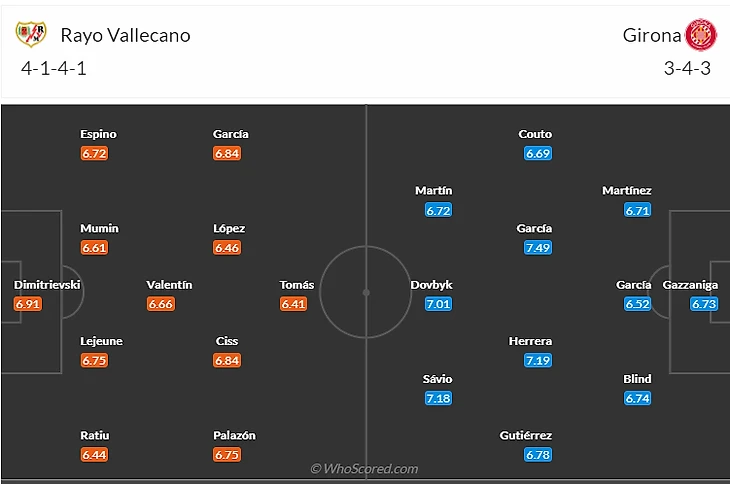Click the 7.49 rating badge
The width and height of the screenshot is (730, 484).
(x=538, y=248)
